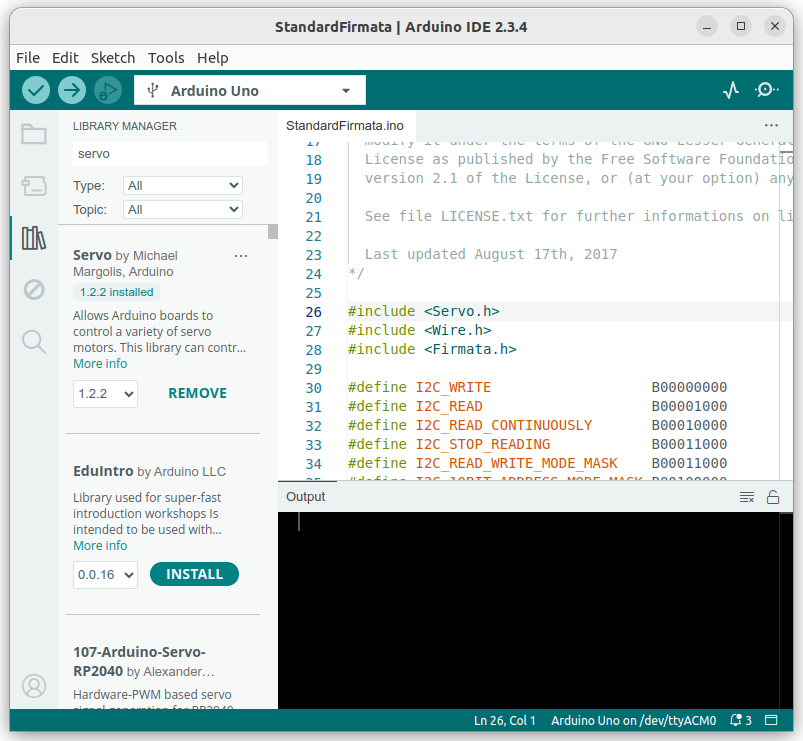Open More info for EduIntro library
This screenshot has width=803, height=741.
100,545
